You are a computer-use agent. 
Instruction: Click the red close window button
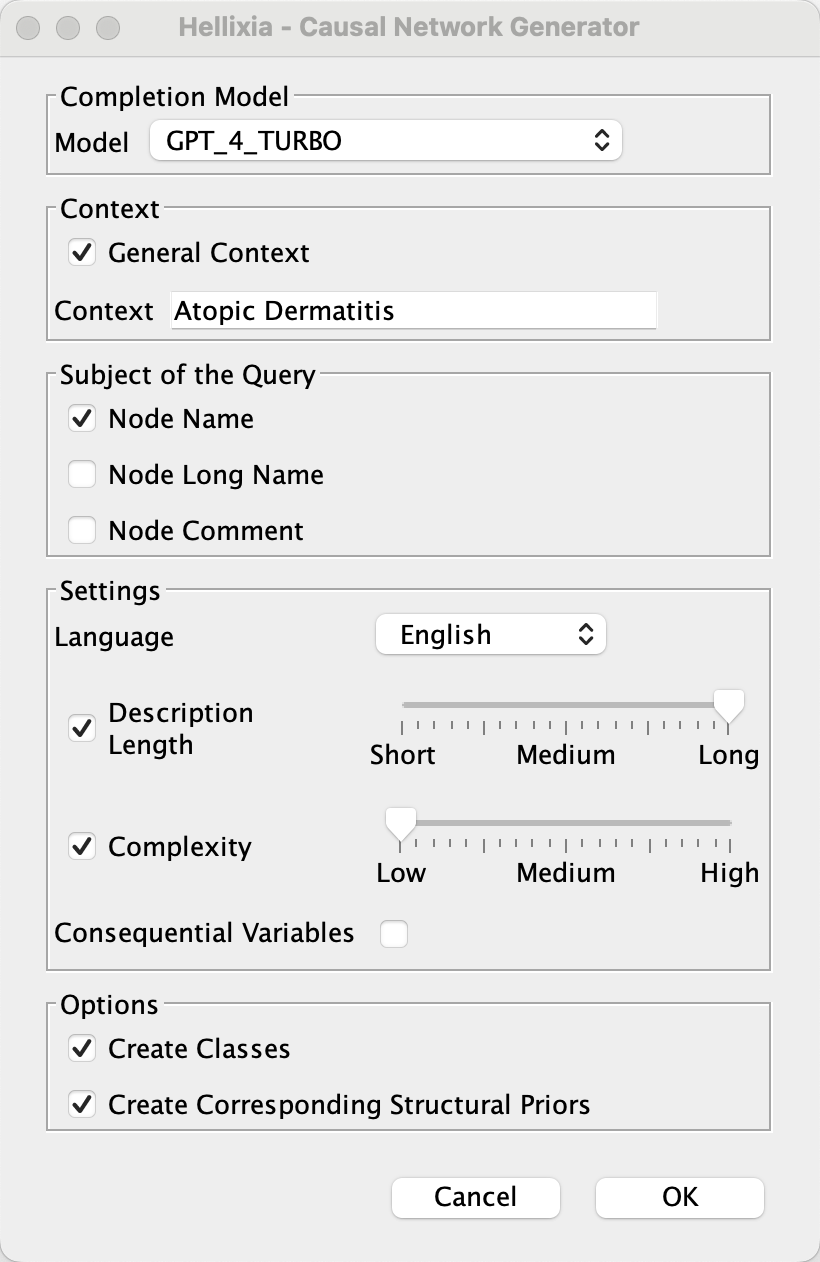coord(28,28)
